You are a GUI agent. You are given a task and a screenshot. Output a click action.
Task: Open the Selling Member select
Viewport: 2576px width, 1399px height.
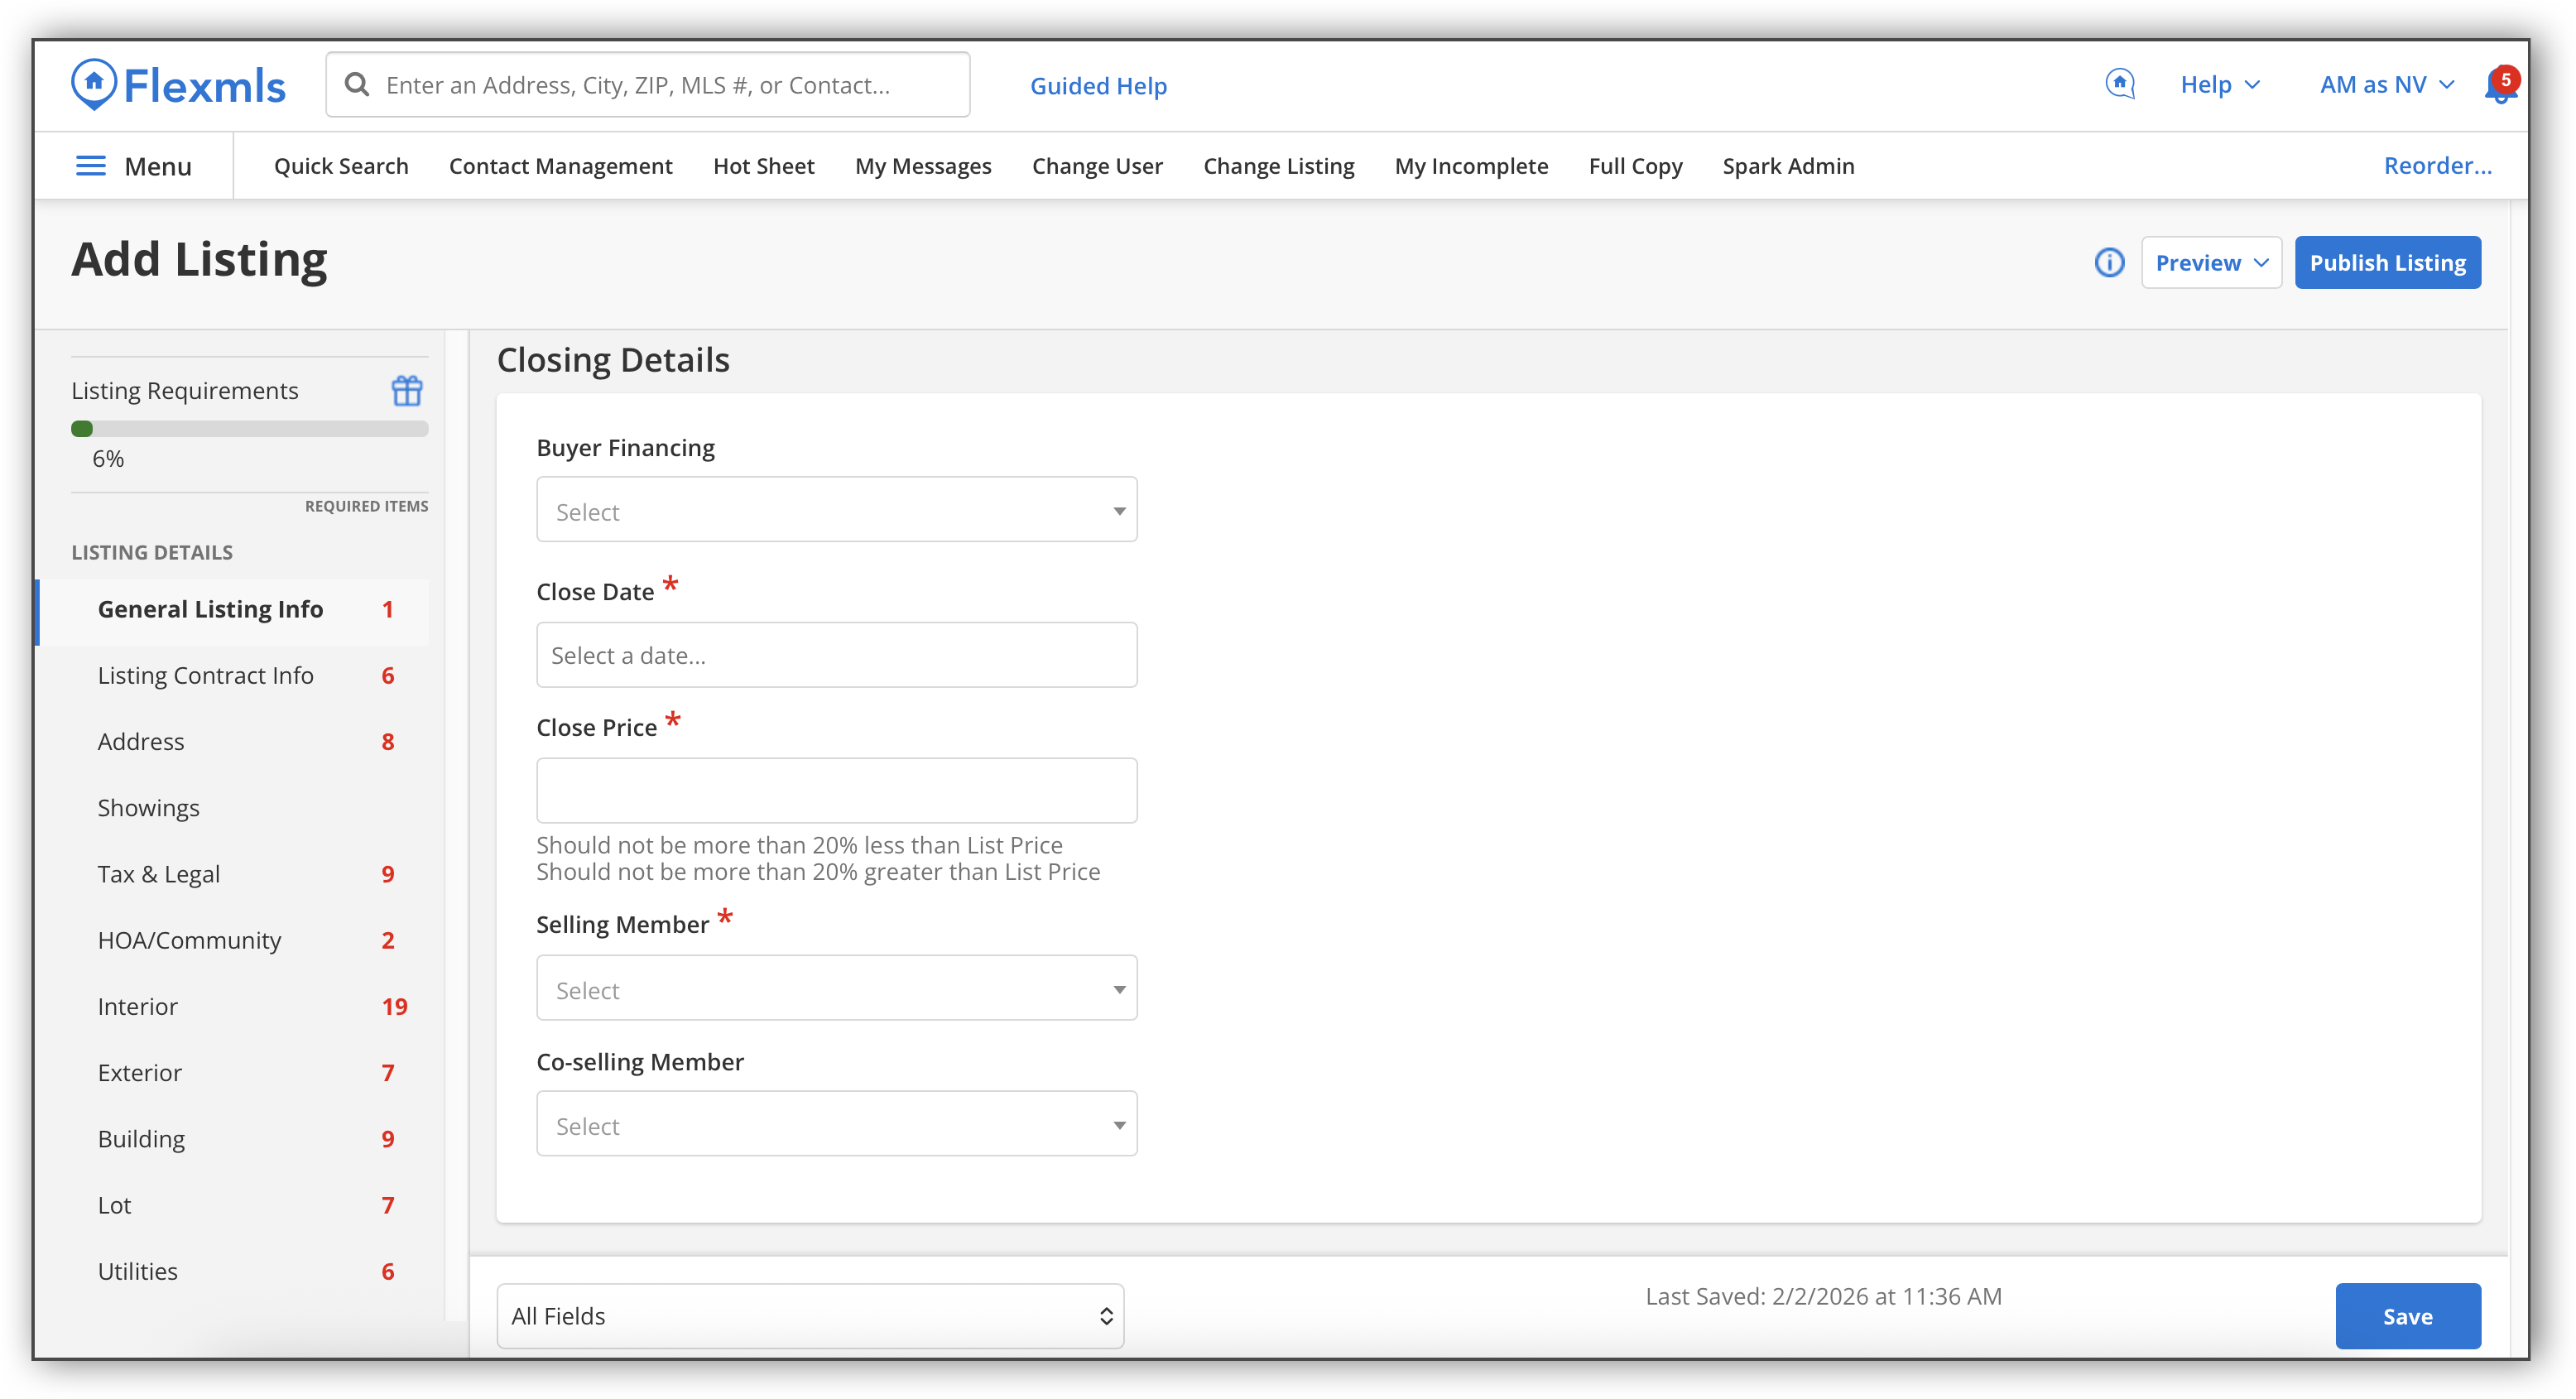click(x=836, y=988)
